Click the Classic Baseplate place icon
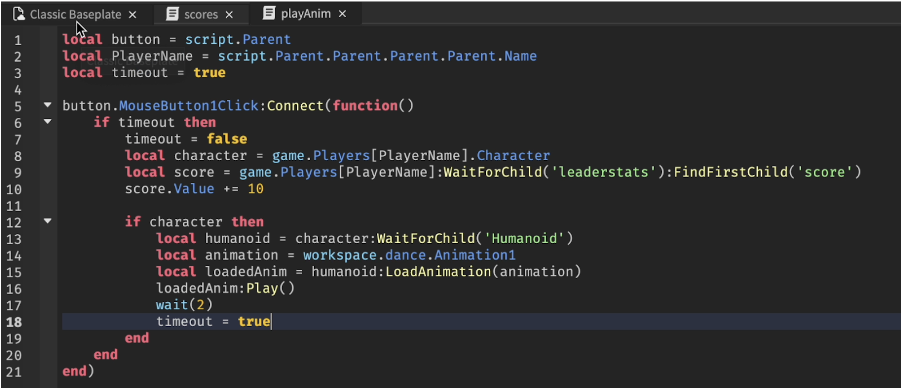 19,14
